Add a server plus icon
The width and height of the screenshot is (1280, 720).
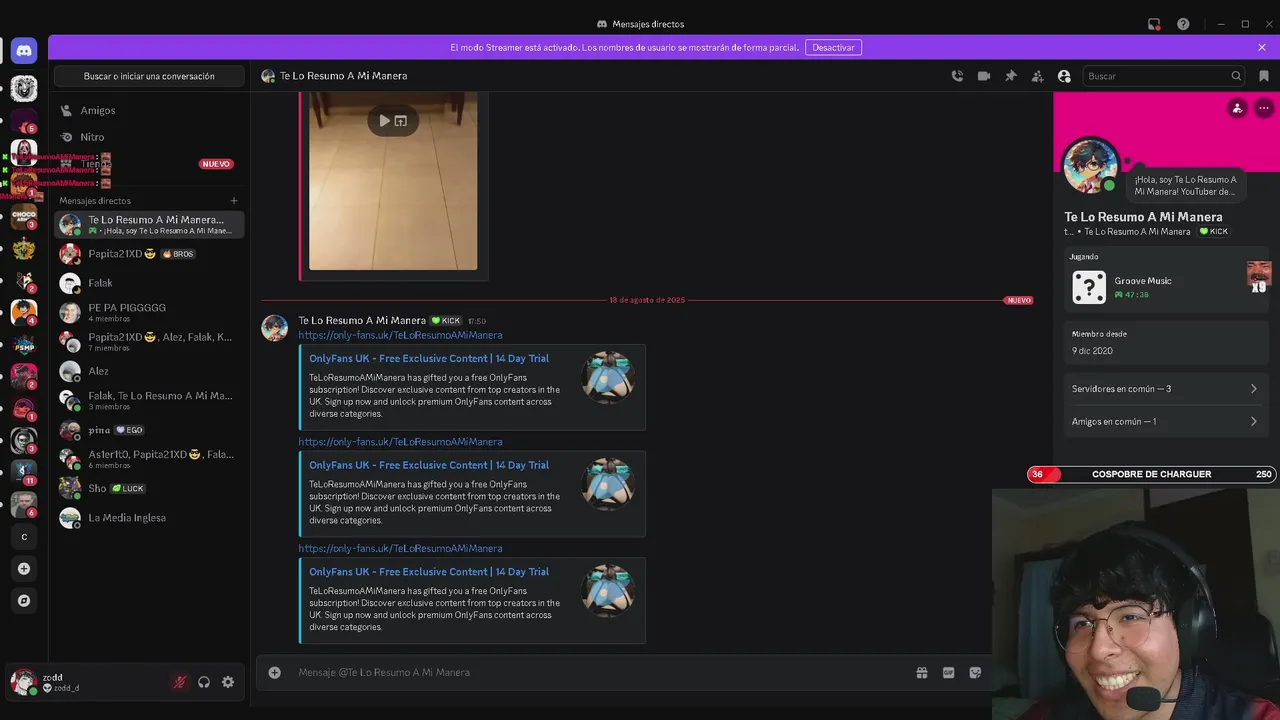[24, 569]
